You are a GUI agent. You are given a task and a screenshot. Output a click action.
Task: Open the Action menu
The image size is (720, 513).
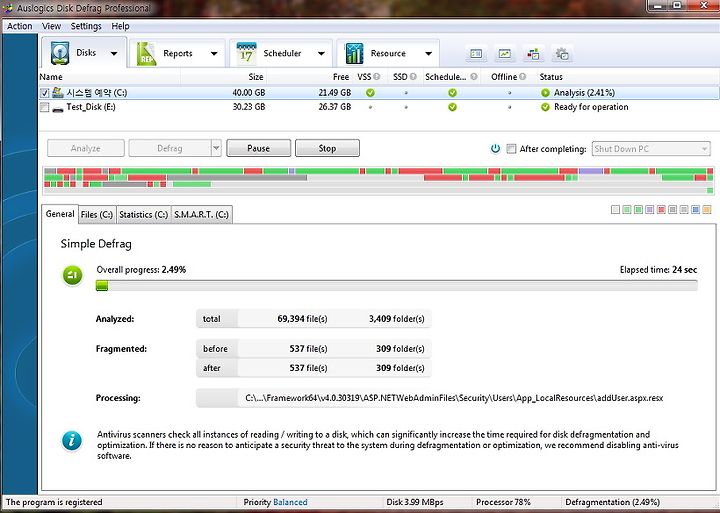20,26
